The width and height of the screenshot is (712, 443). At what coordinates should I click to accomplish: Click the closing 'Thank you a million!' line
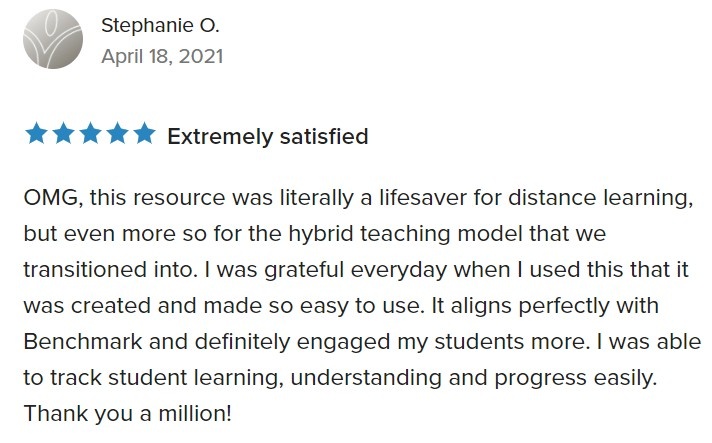128,413
